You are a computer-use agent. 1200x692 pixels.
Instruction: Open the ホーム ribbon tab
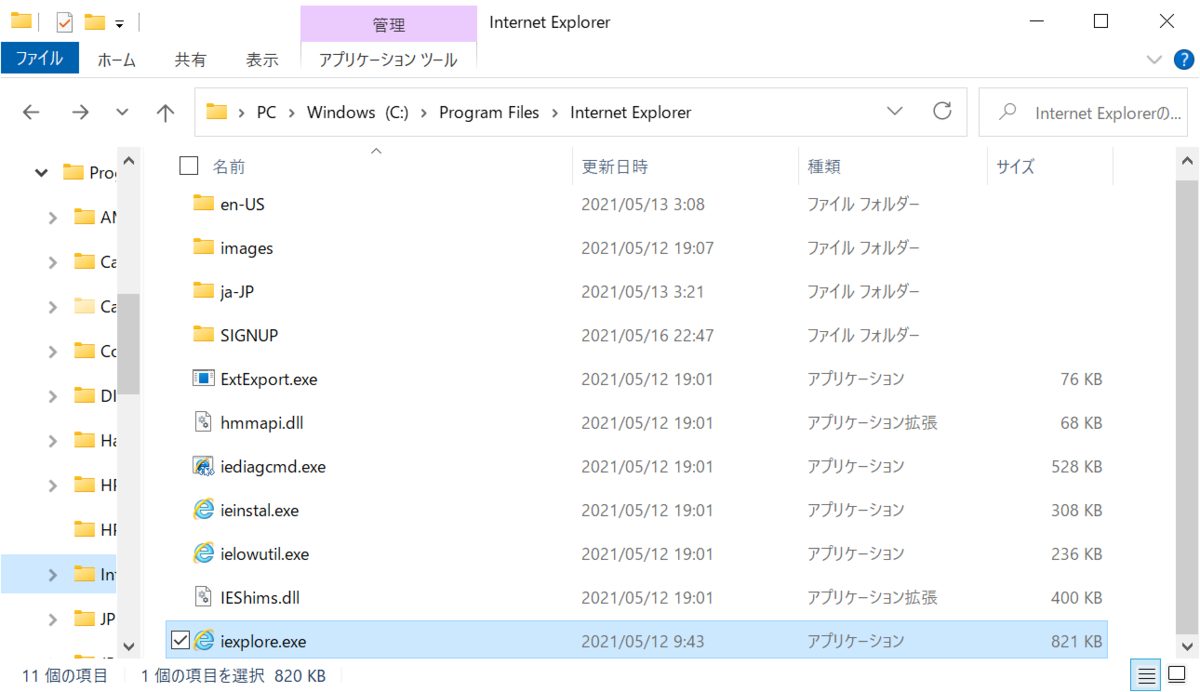point(117,60)
